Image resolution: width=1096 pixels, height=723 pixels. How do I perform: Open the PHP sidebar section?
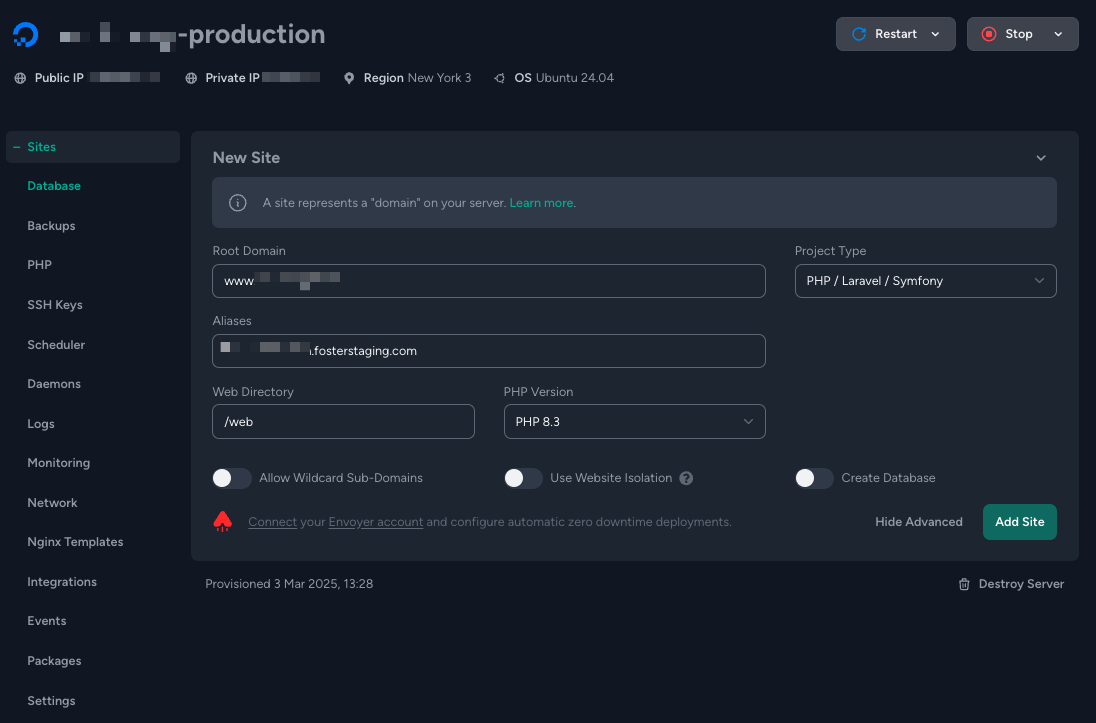pos(39,265)
